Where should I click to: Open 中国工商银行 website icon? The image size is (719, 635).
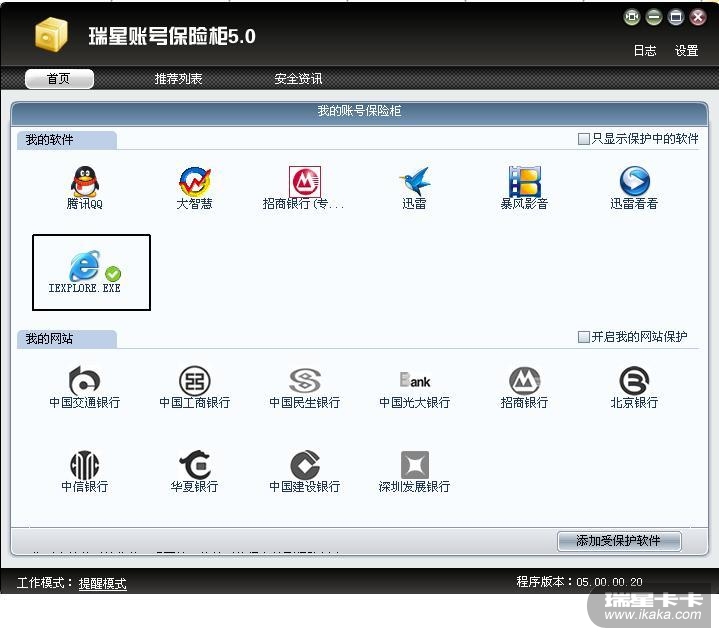pyautogui.click(x=194, y=381)
